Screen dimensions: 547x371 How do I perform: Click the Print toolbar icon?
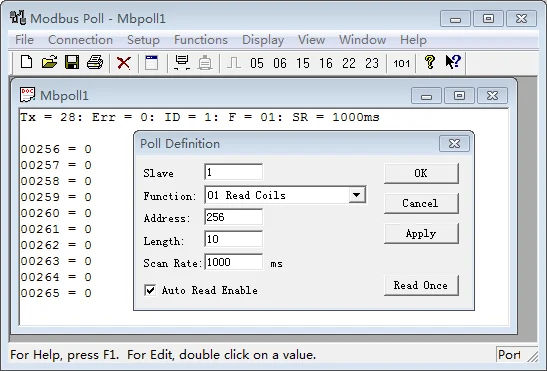click(95, 62)
